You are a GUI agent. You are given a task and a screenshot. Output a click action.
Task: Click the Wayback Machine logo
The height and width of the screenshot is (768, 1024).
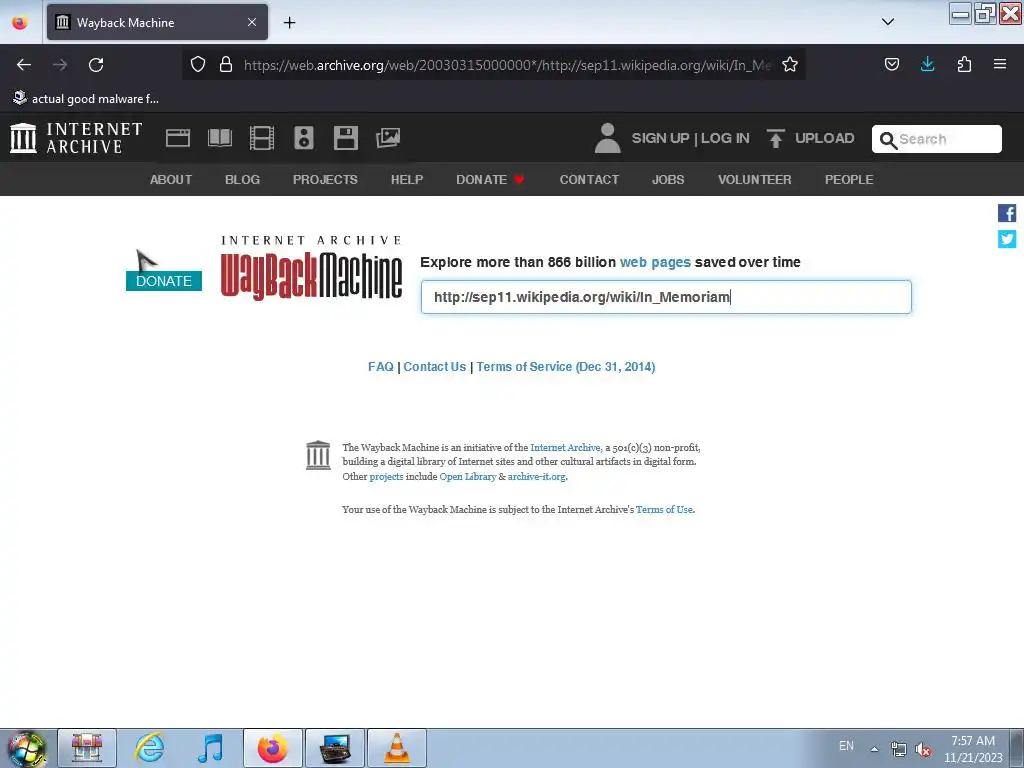tap(312, 268)
